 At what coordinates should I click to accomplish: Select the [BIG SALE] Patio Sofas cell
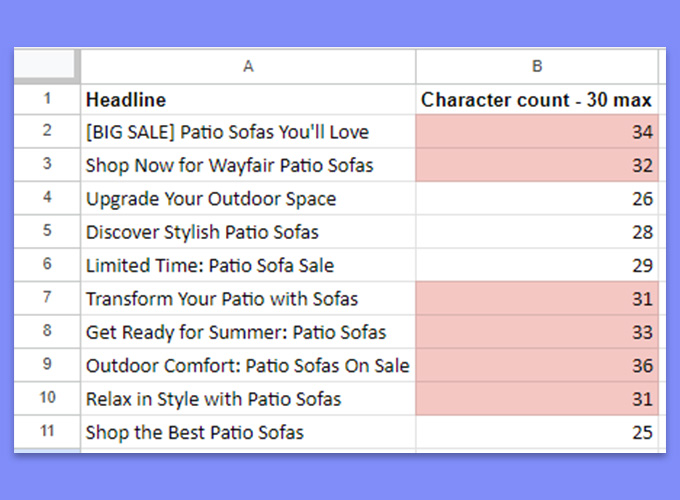pyautogui.click(x=248, y=131)
